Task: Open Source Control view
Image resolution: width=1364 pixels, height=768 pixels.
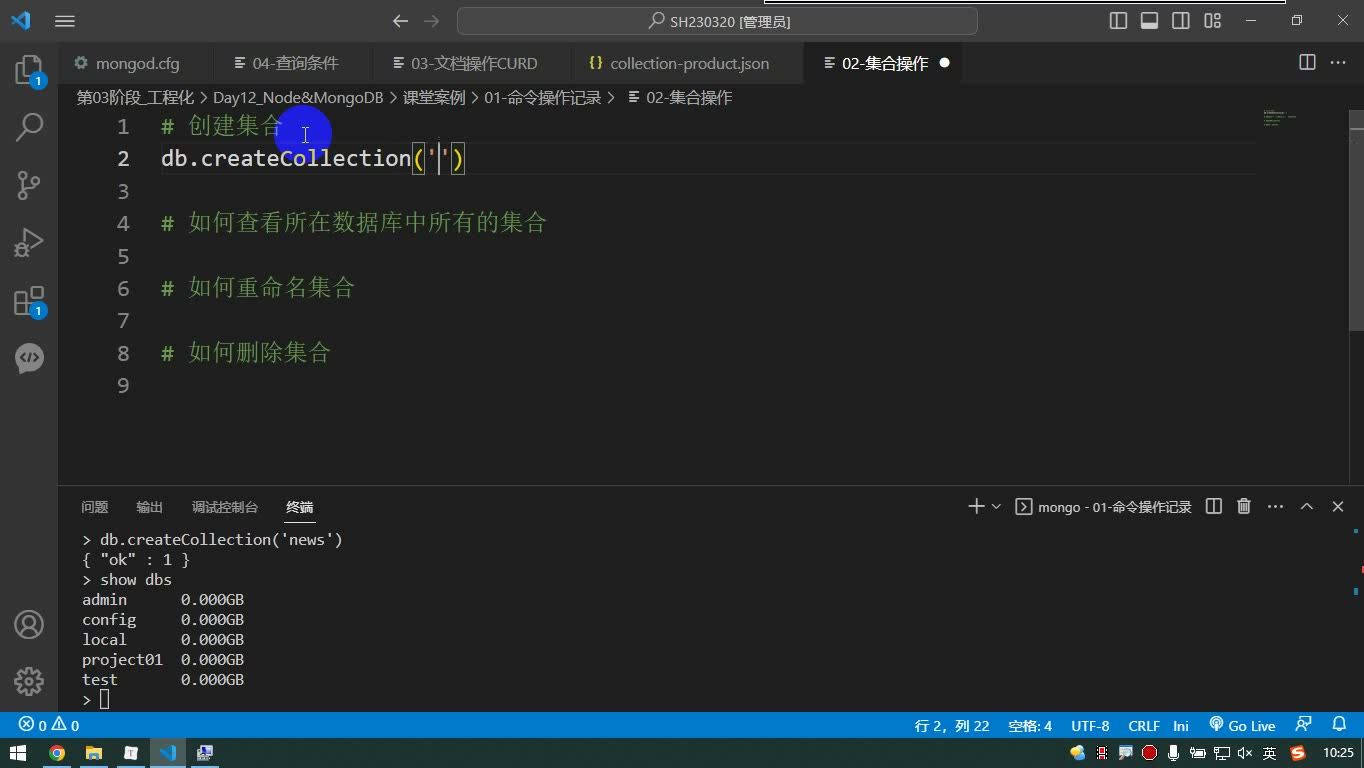Action: (29, 184)
